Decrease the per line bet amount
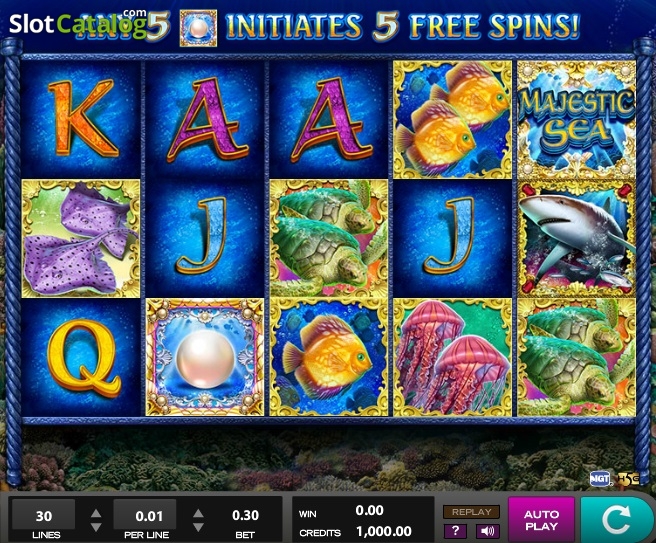Image resolution: width=656 pixels, height=543 pixels. tap(198, 527)
